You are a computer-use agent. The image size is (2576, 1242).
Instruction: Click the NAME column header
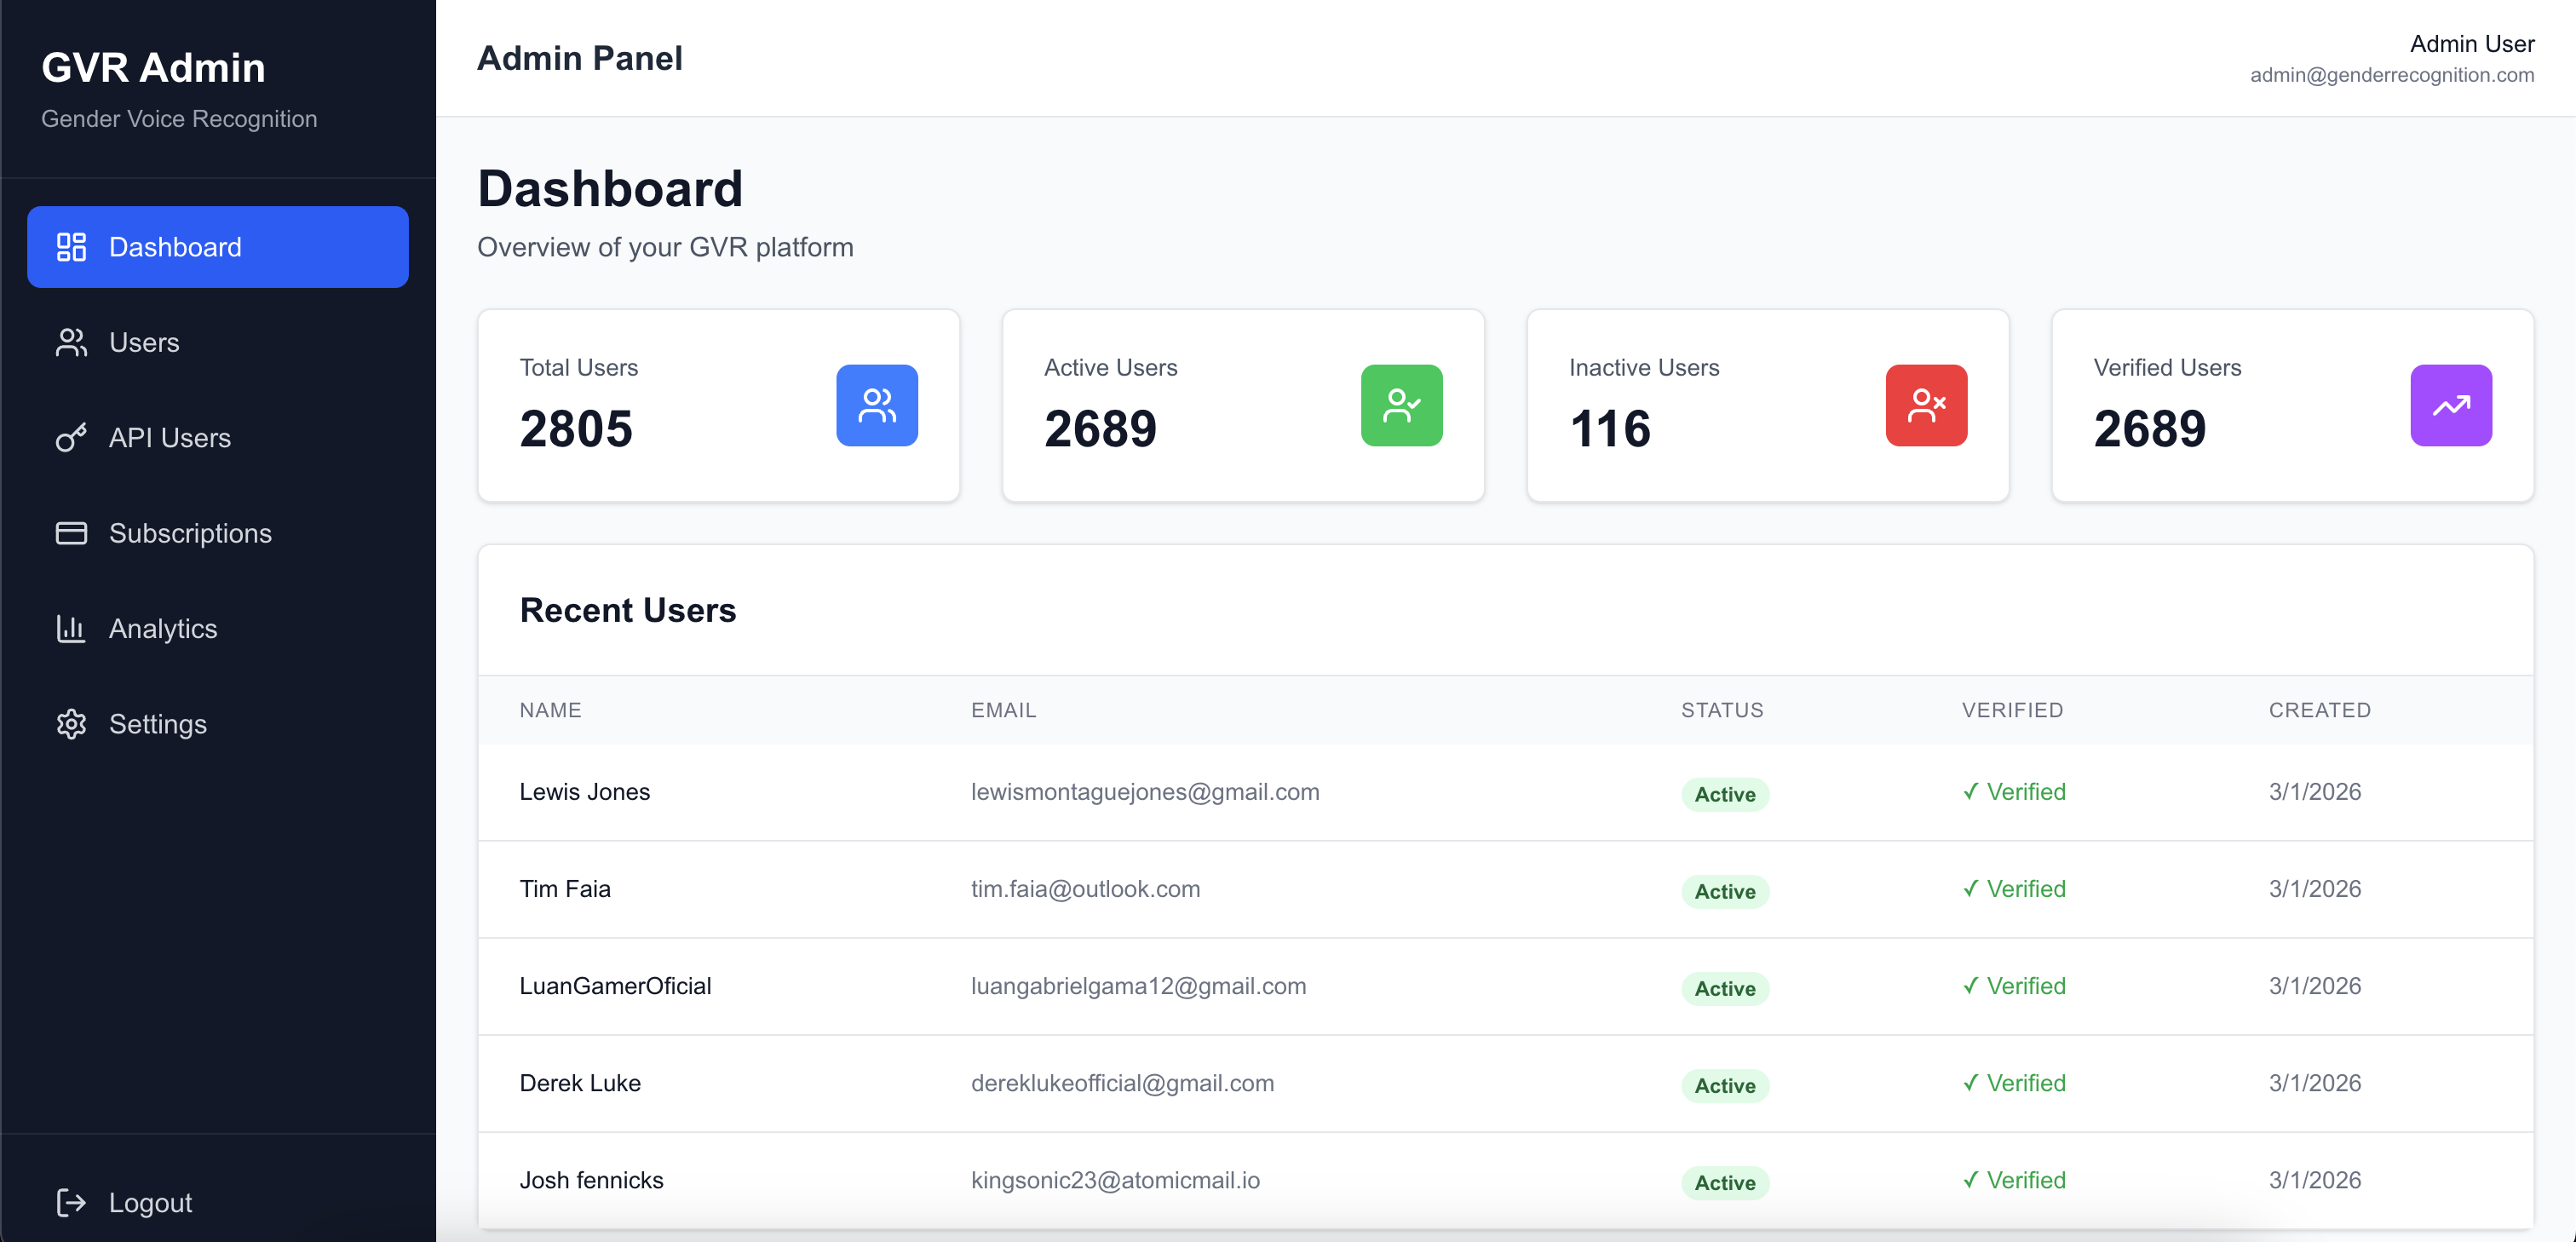click(x=550, y=710)
